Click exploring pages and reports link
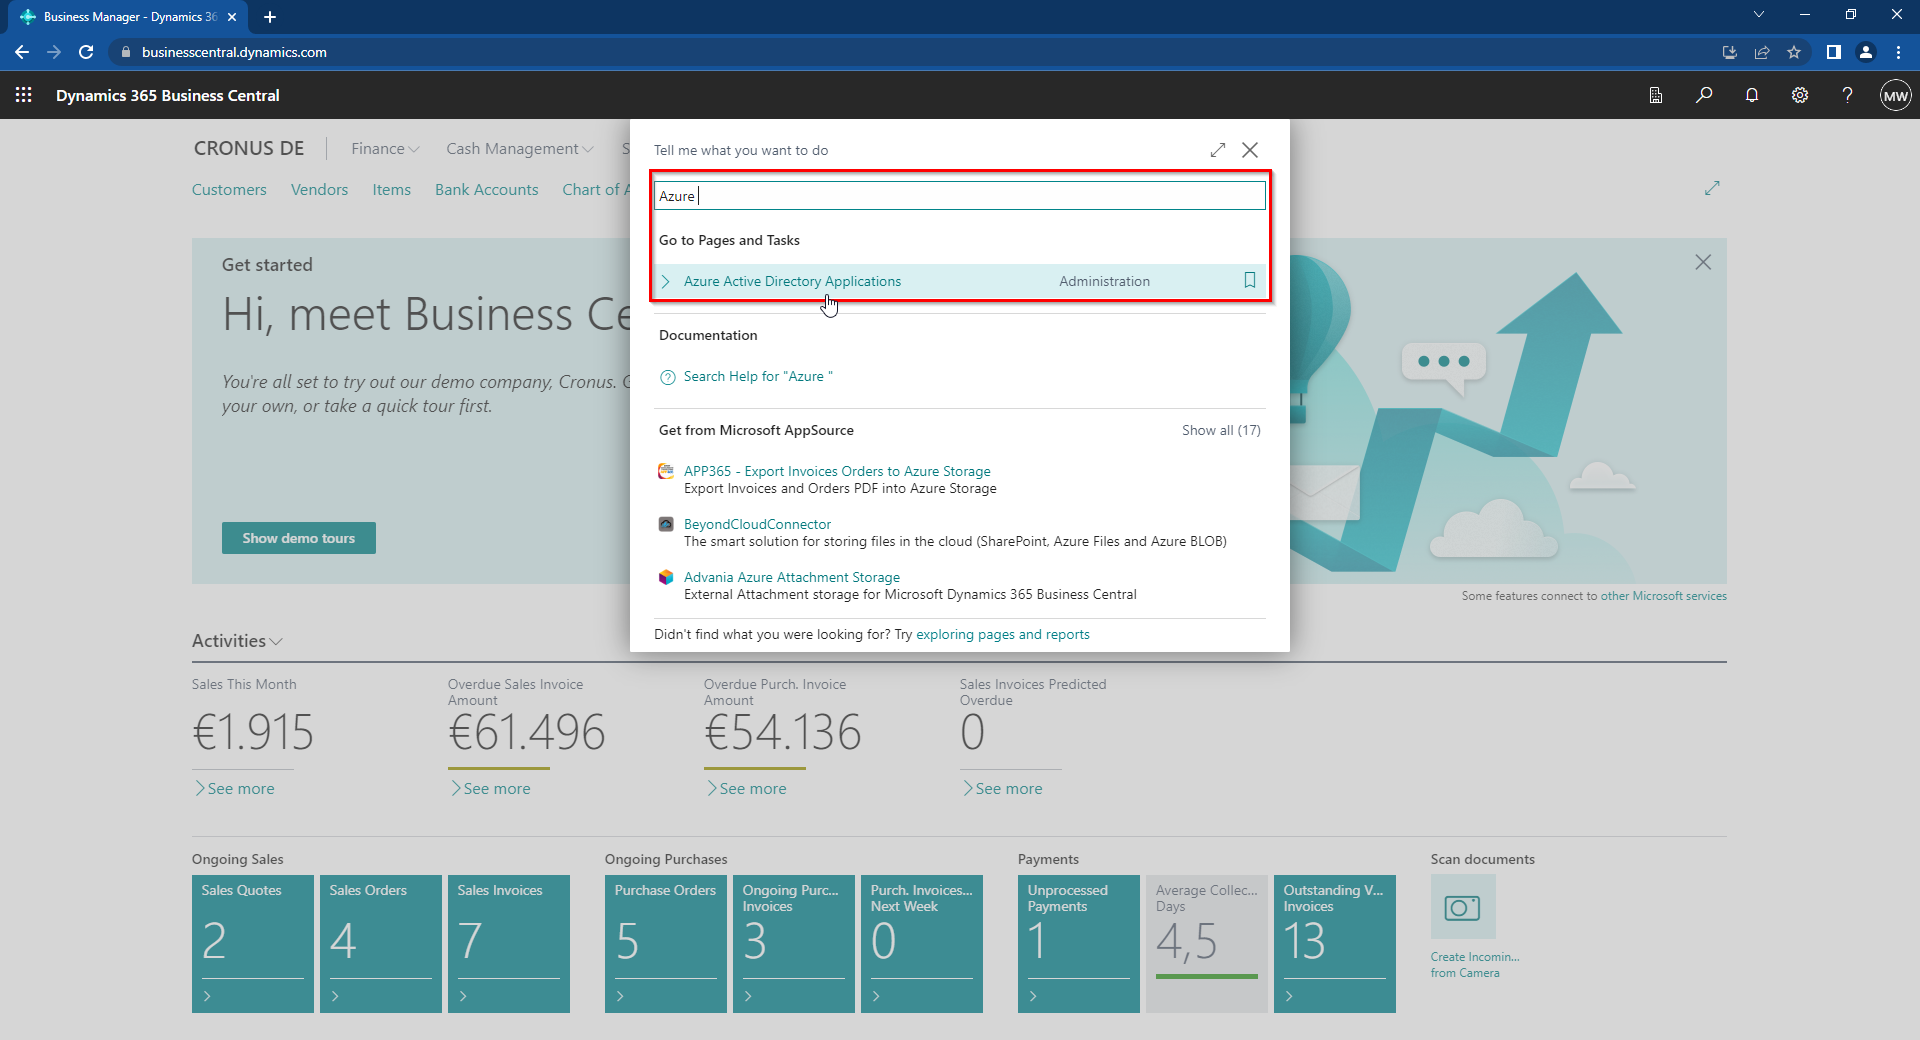Image resolution: width=1920 pixels, height=1040 pixels. (1003, 634)
